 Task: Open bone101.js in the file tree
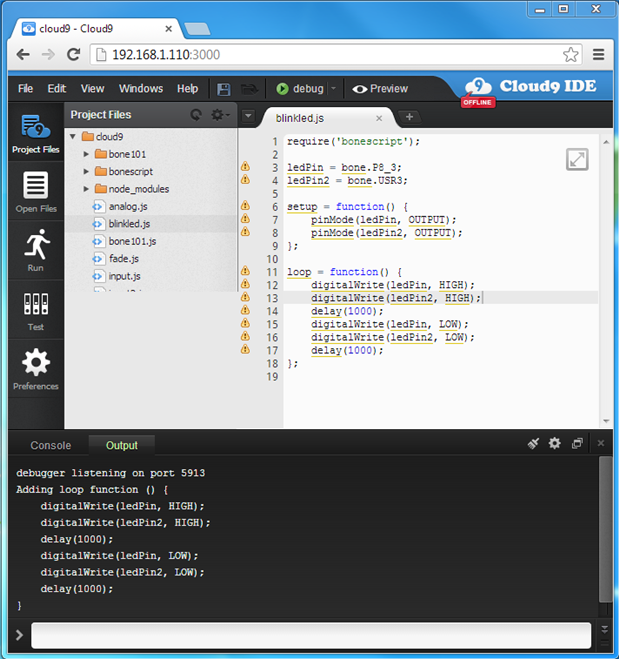click(x=132, y=241)
